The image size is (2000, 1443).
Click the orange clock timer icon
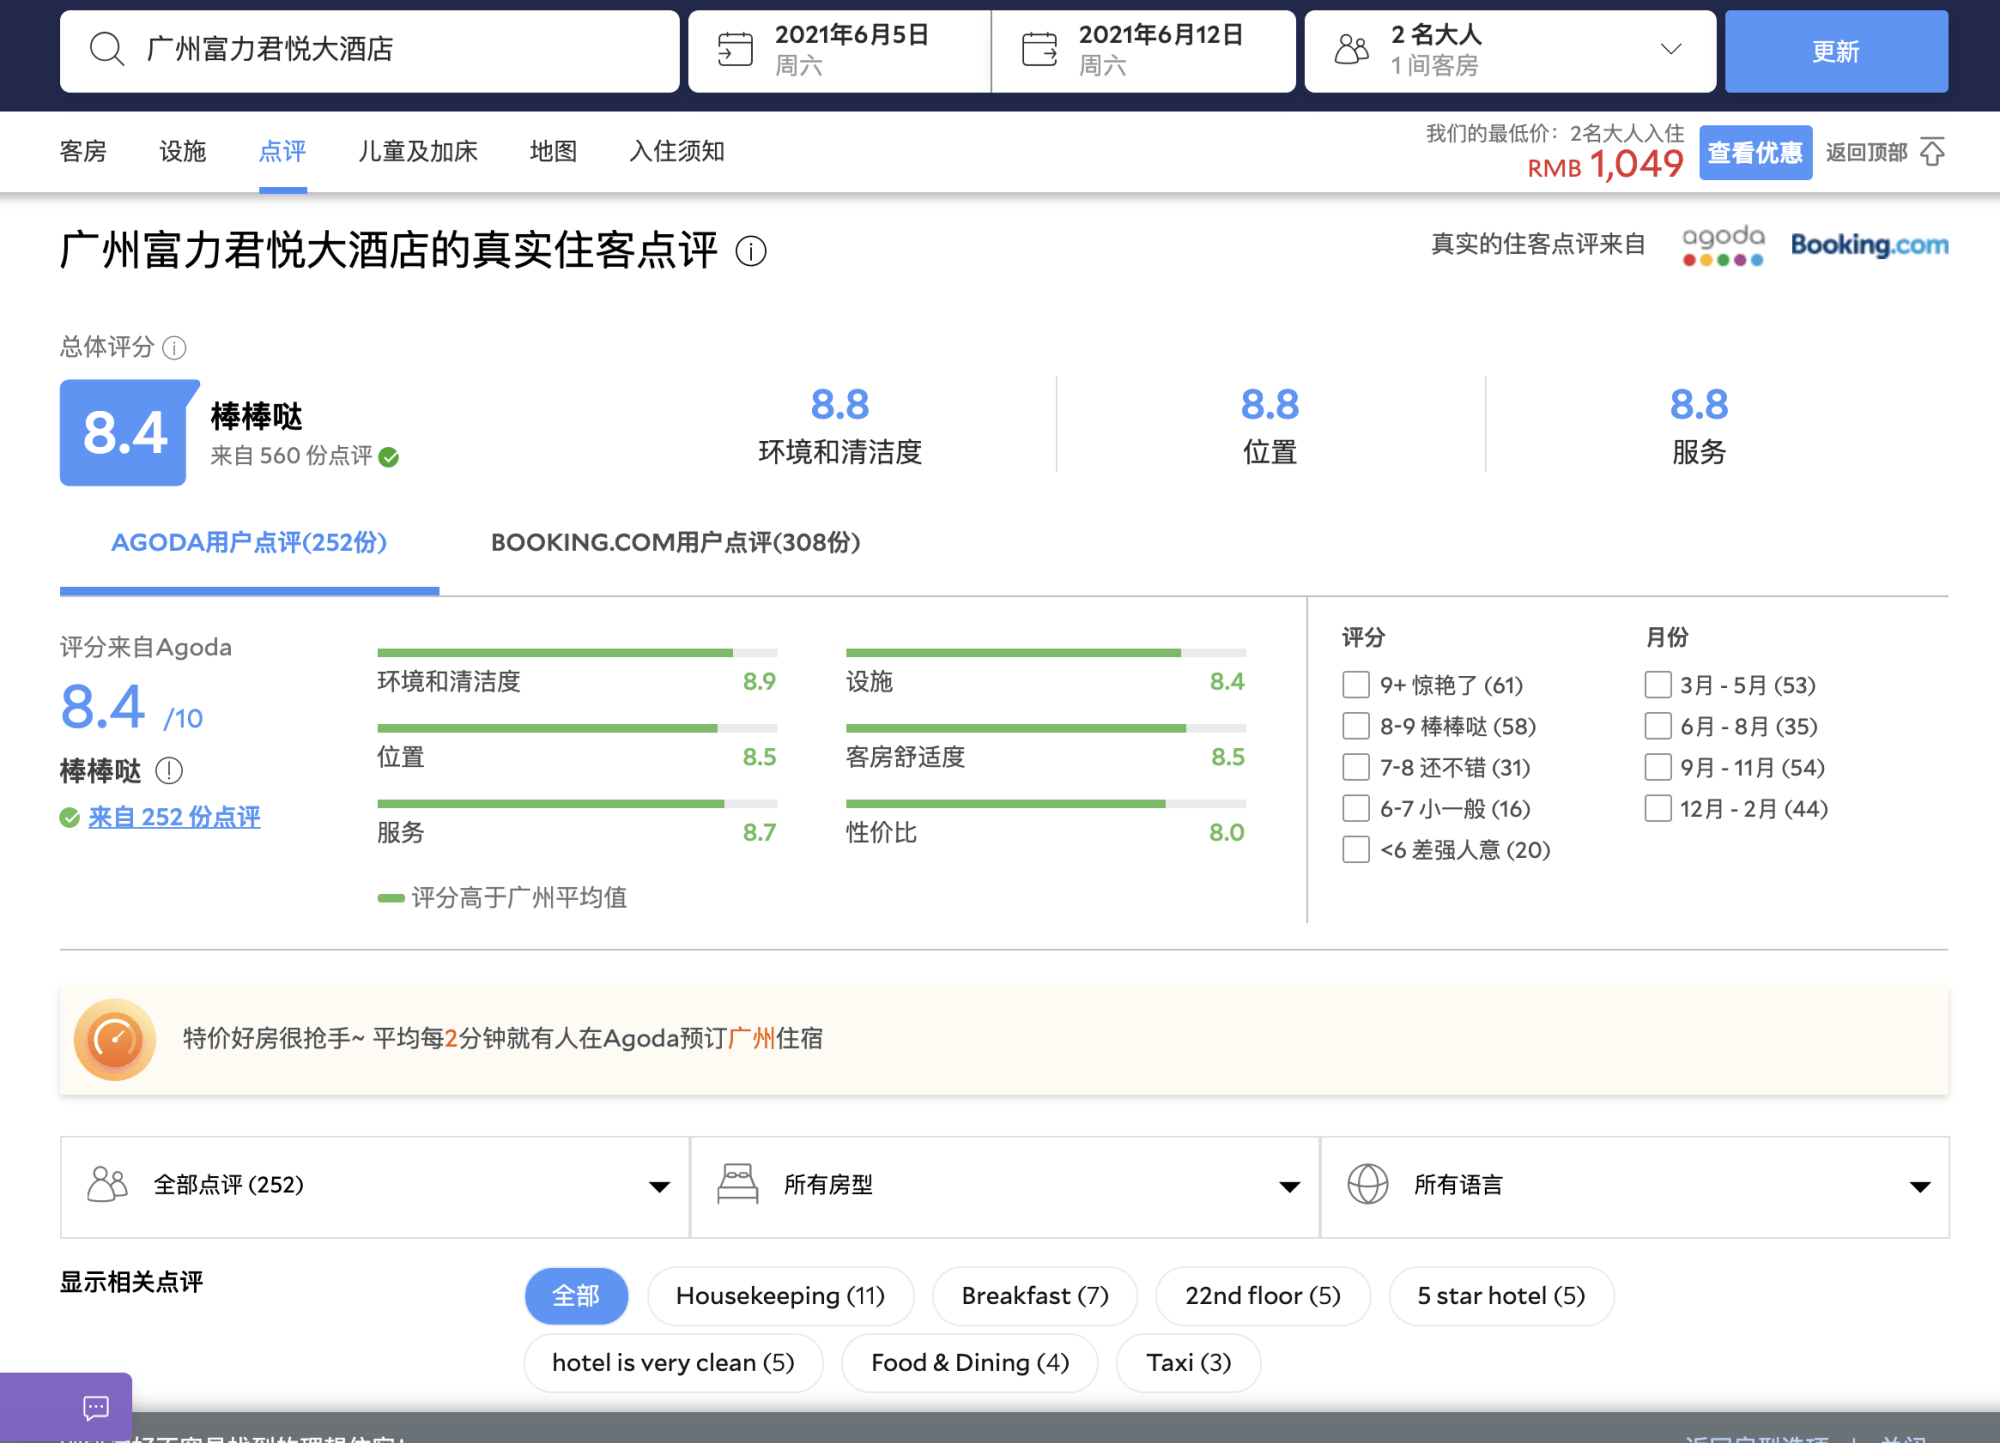pyautogui.click(x=115, y=1039)
